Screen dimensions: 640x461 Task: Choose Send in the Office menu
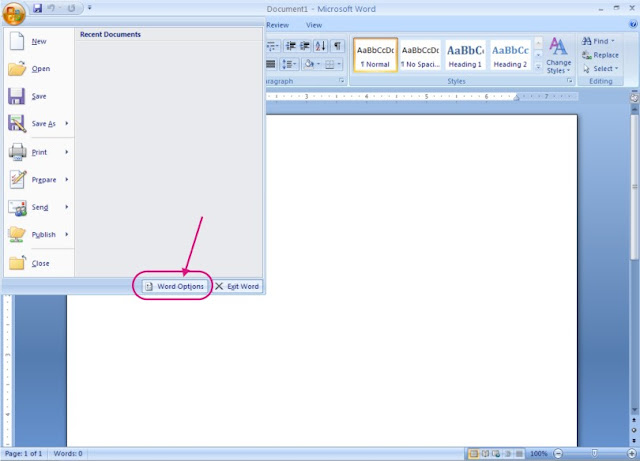coord(33,207)
